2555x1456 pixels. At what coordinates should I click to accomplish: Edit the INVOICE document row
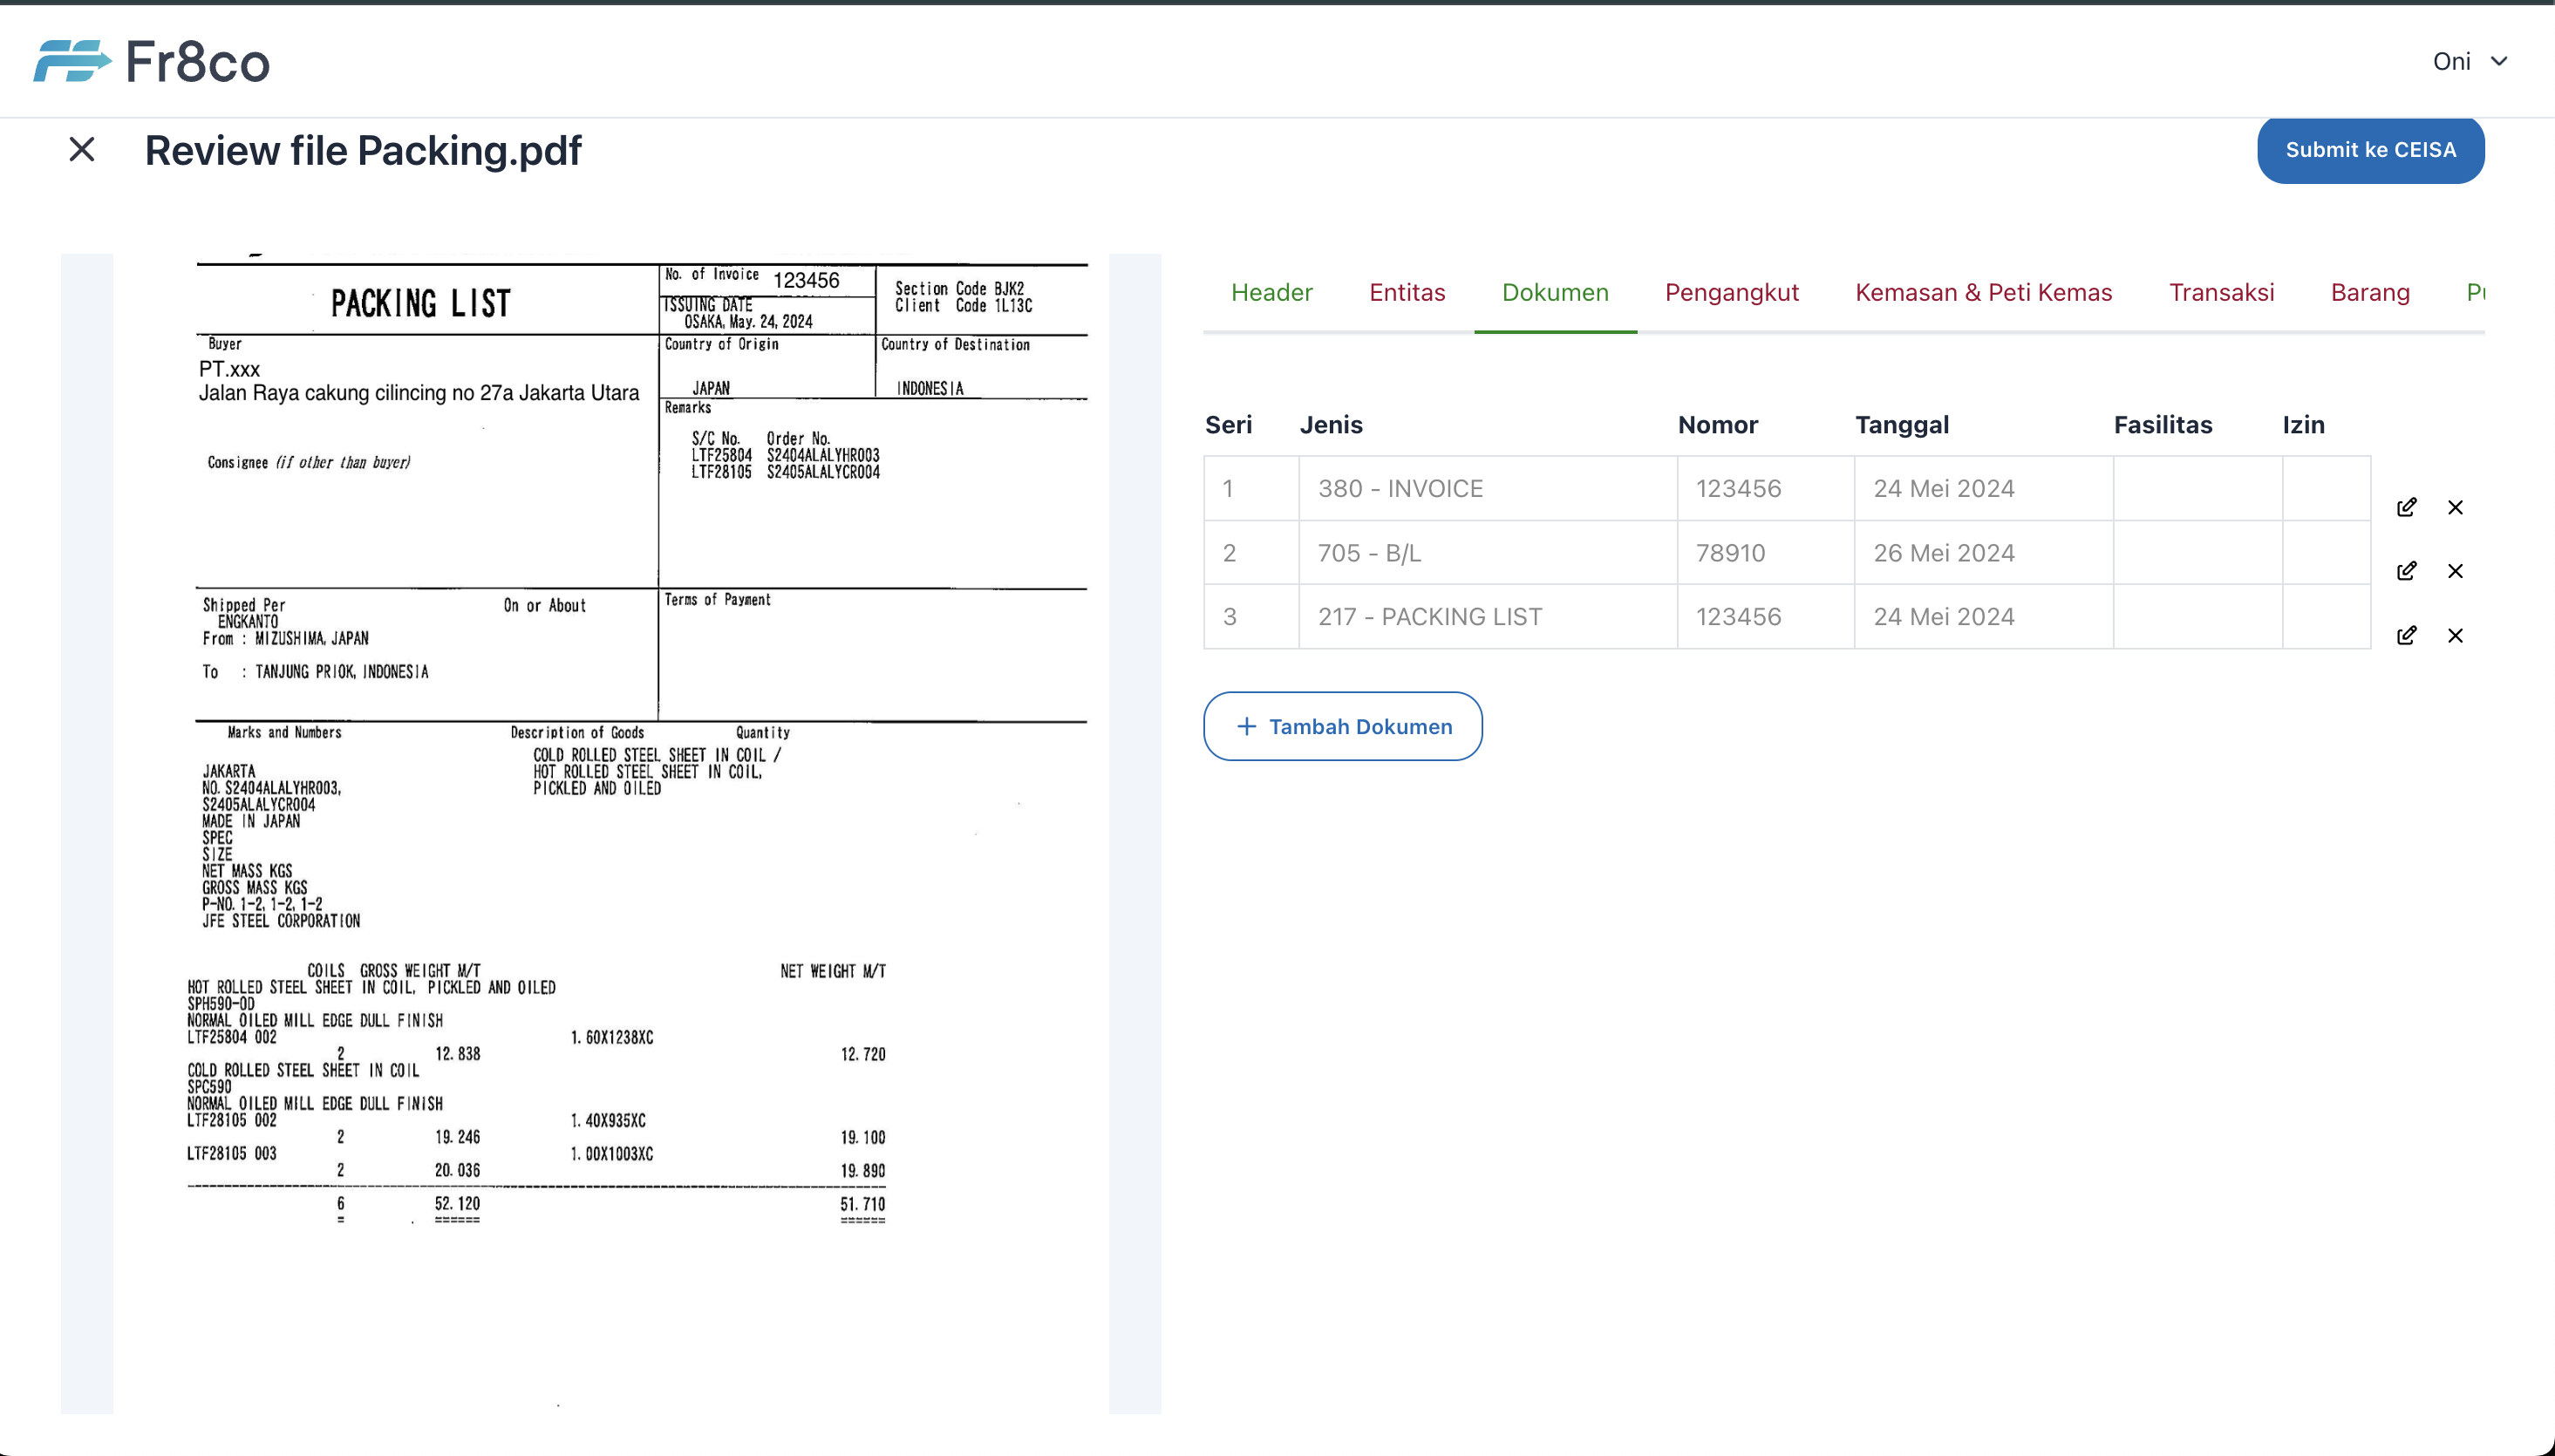coord(2406,507)
